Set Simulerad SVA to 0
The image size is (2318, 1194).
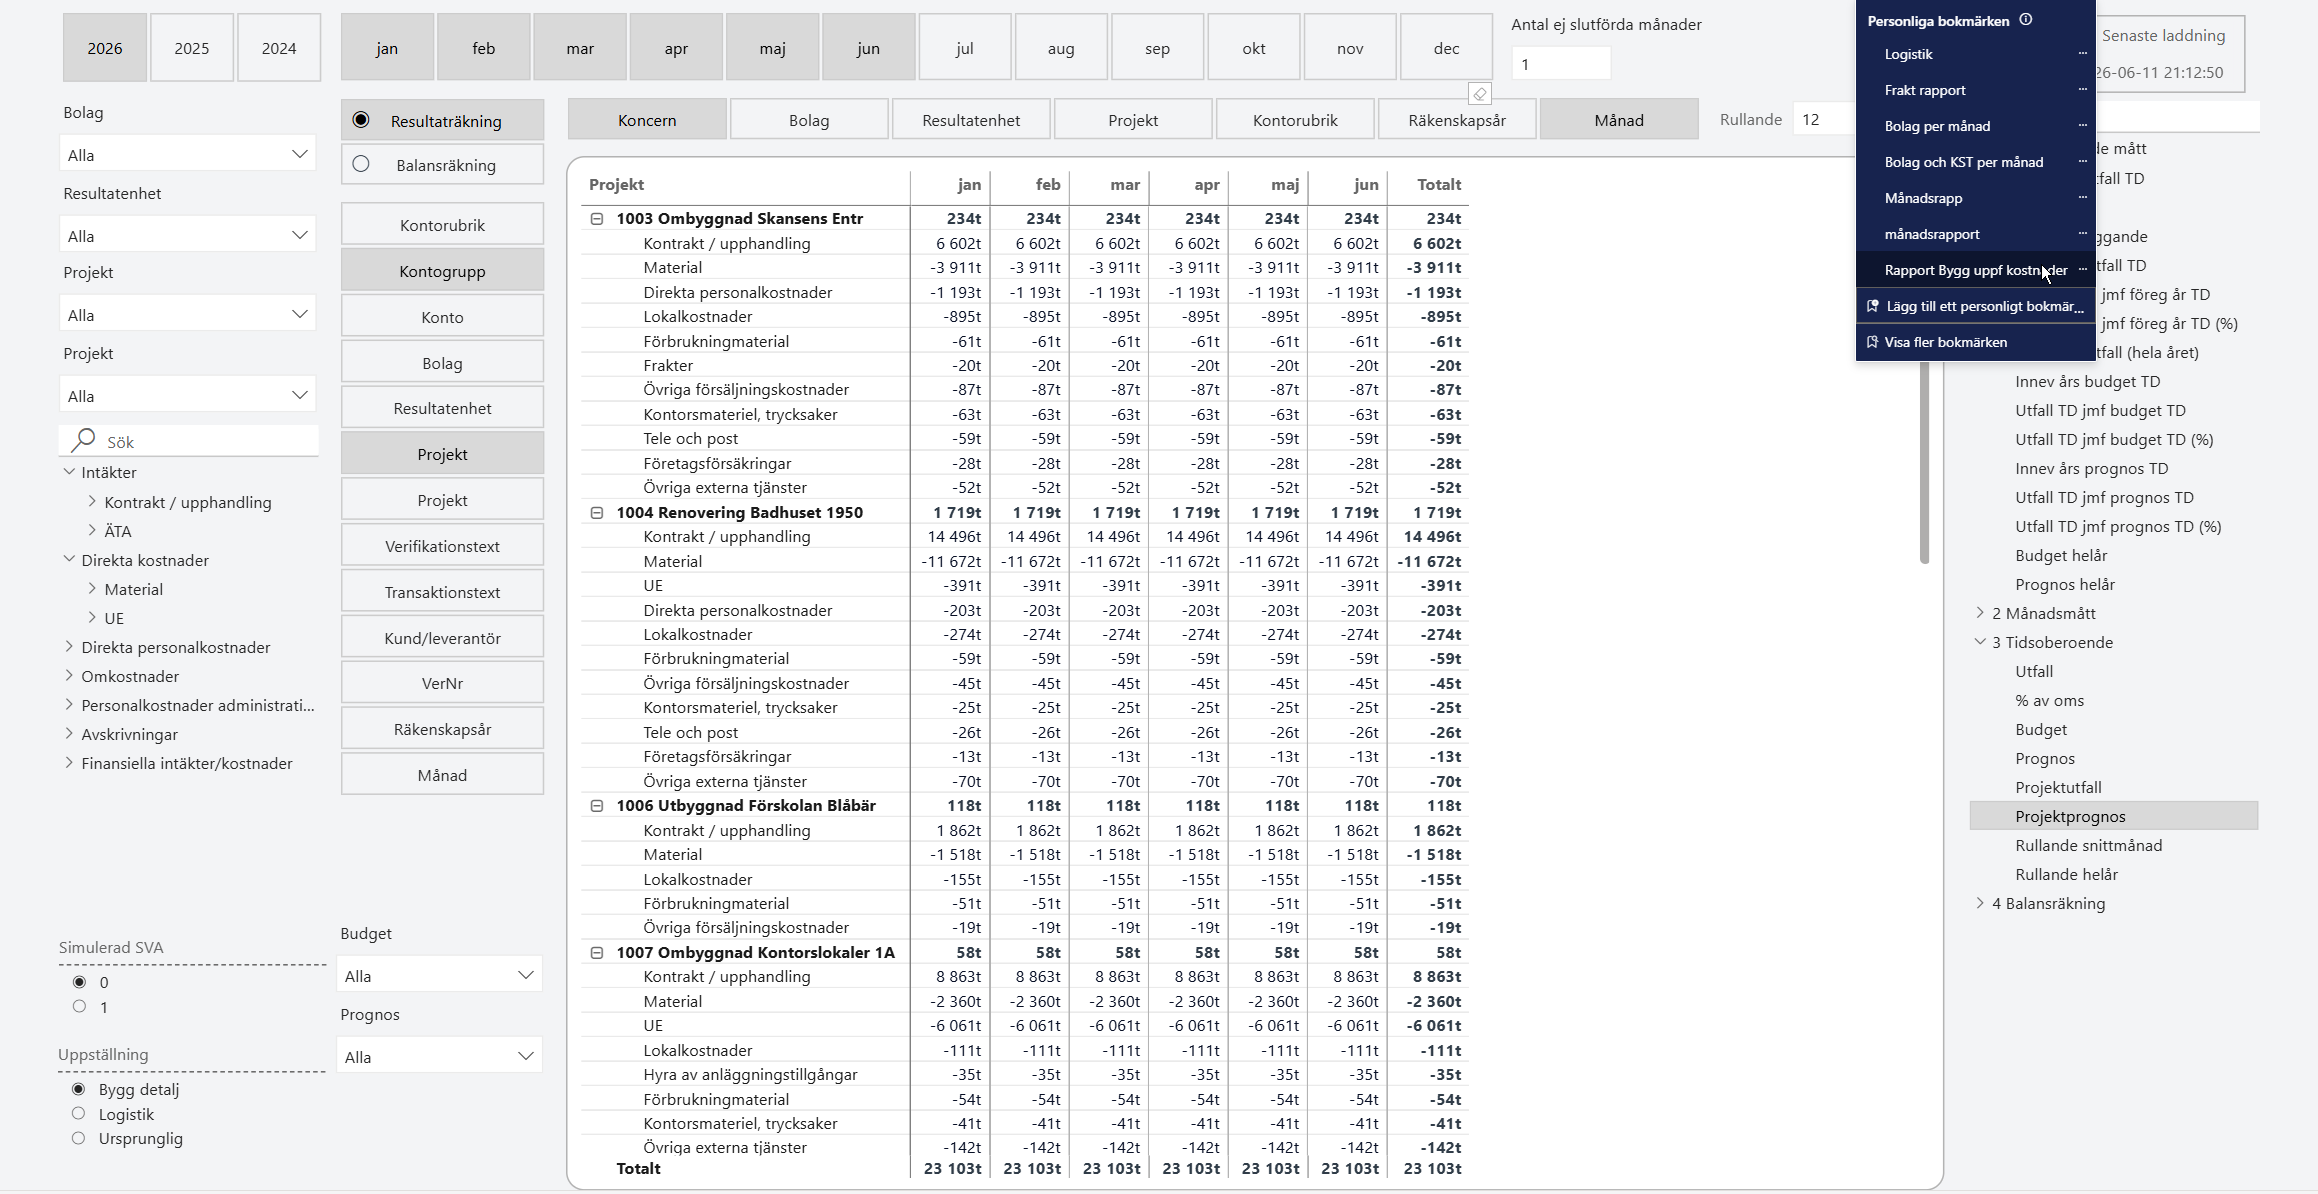coord(79,982)
